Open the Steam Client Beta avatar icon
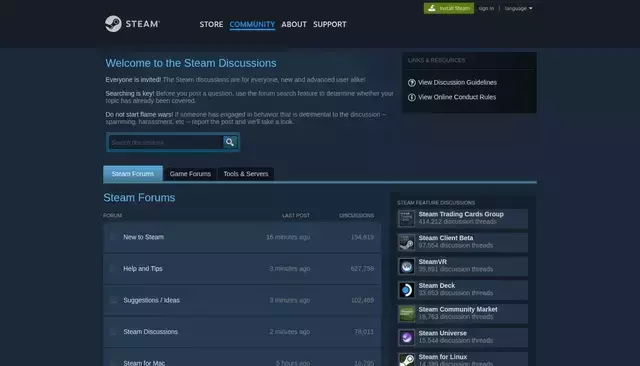The height and width of the screenshot is (366, 640). tap(406, 242)
